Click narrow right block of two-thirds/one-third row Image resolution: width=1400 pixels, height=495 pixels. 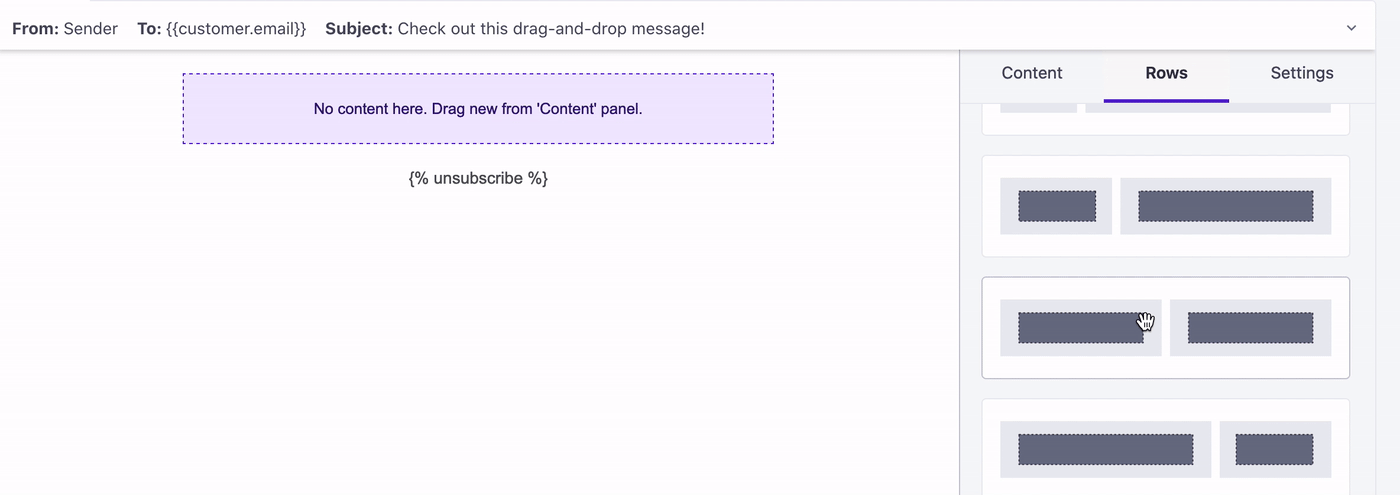(x=1274, y=449)
